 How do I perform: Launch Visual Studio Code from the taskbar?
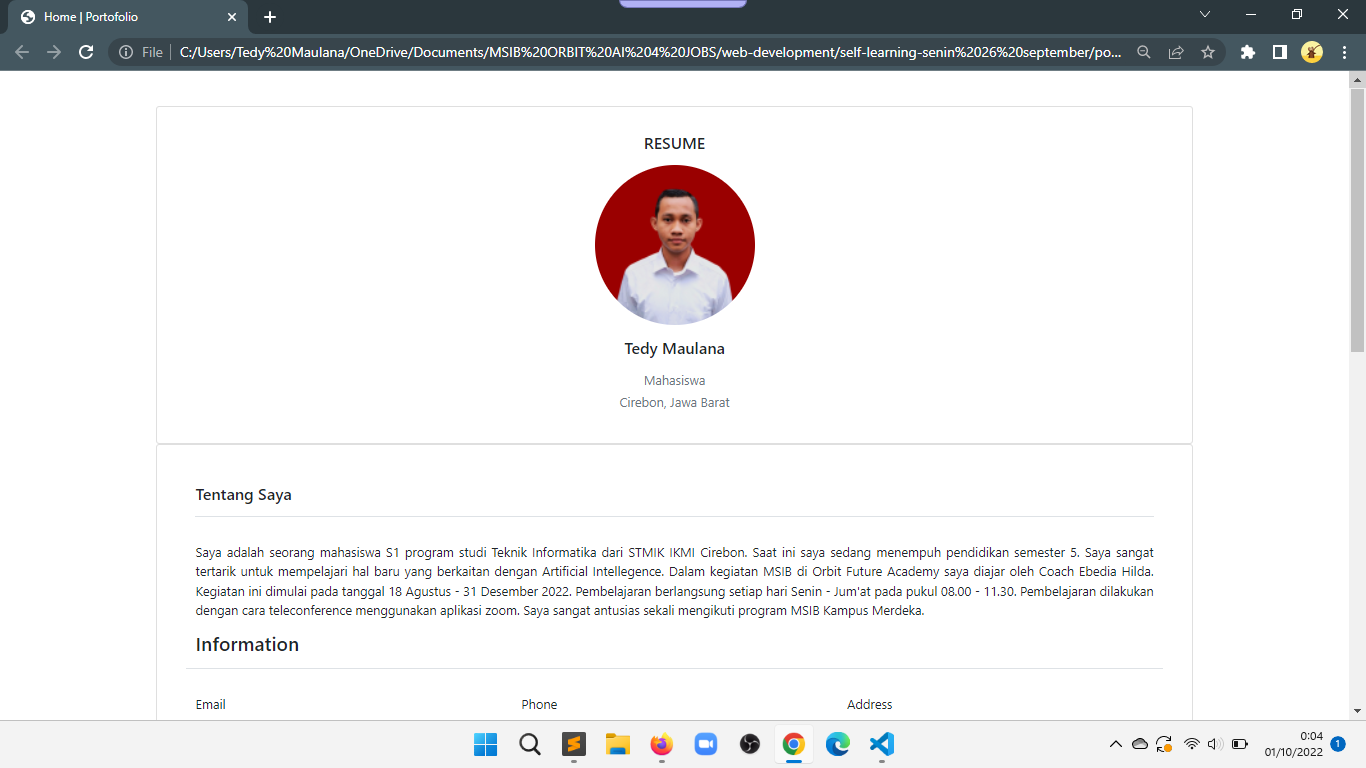click(x=881, y=744)
